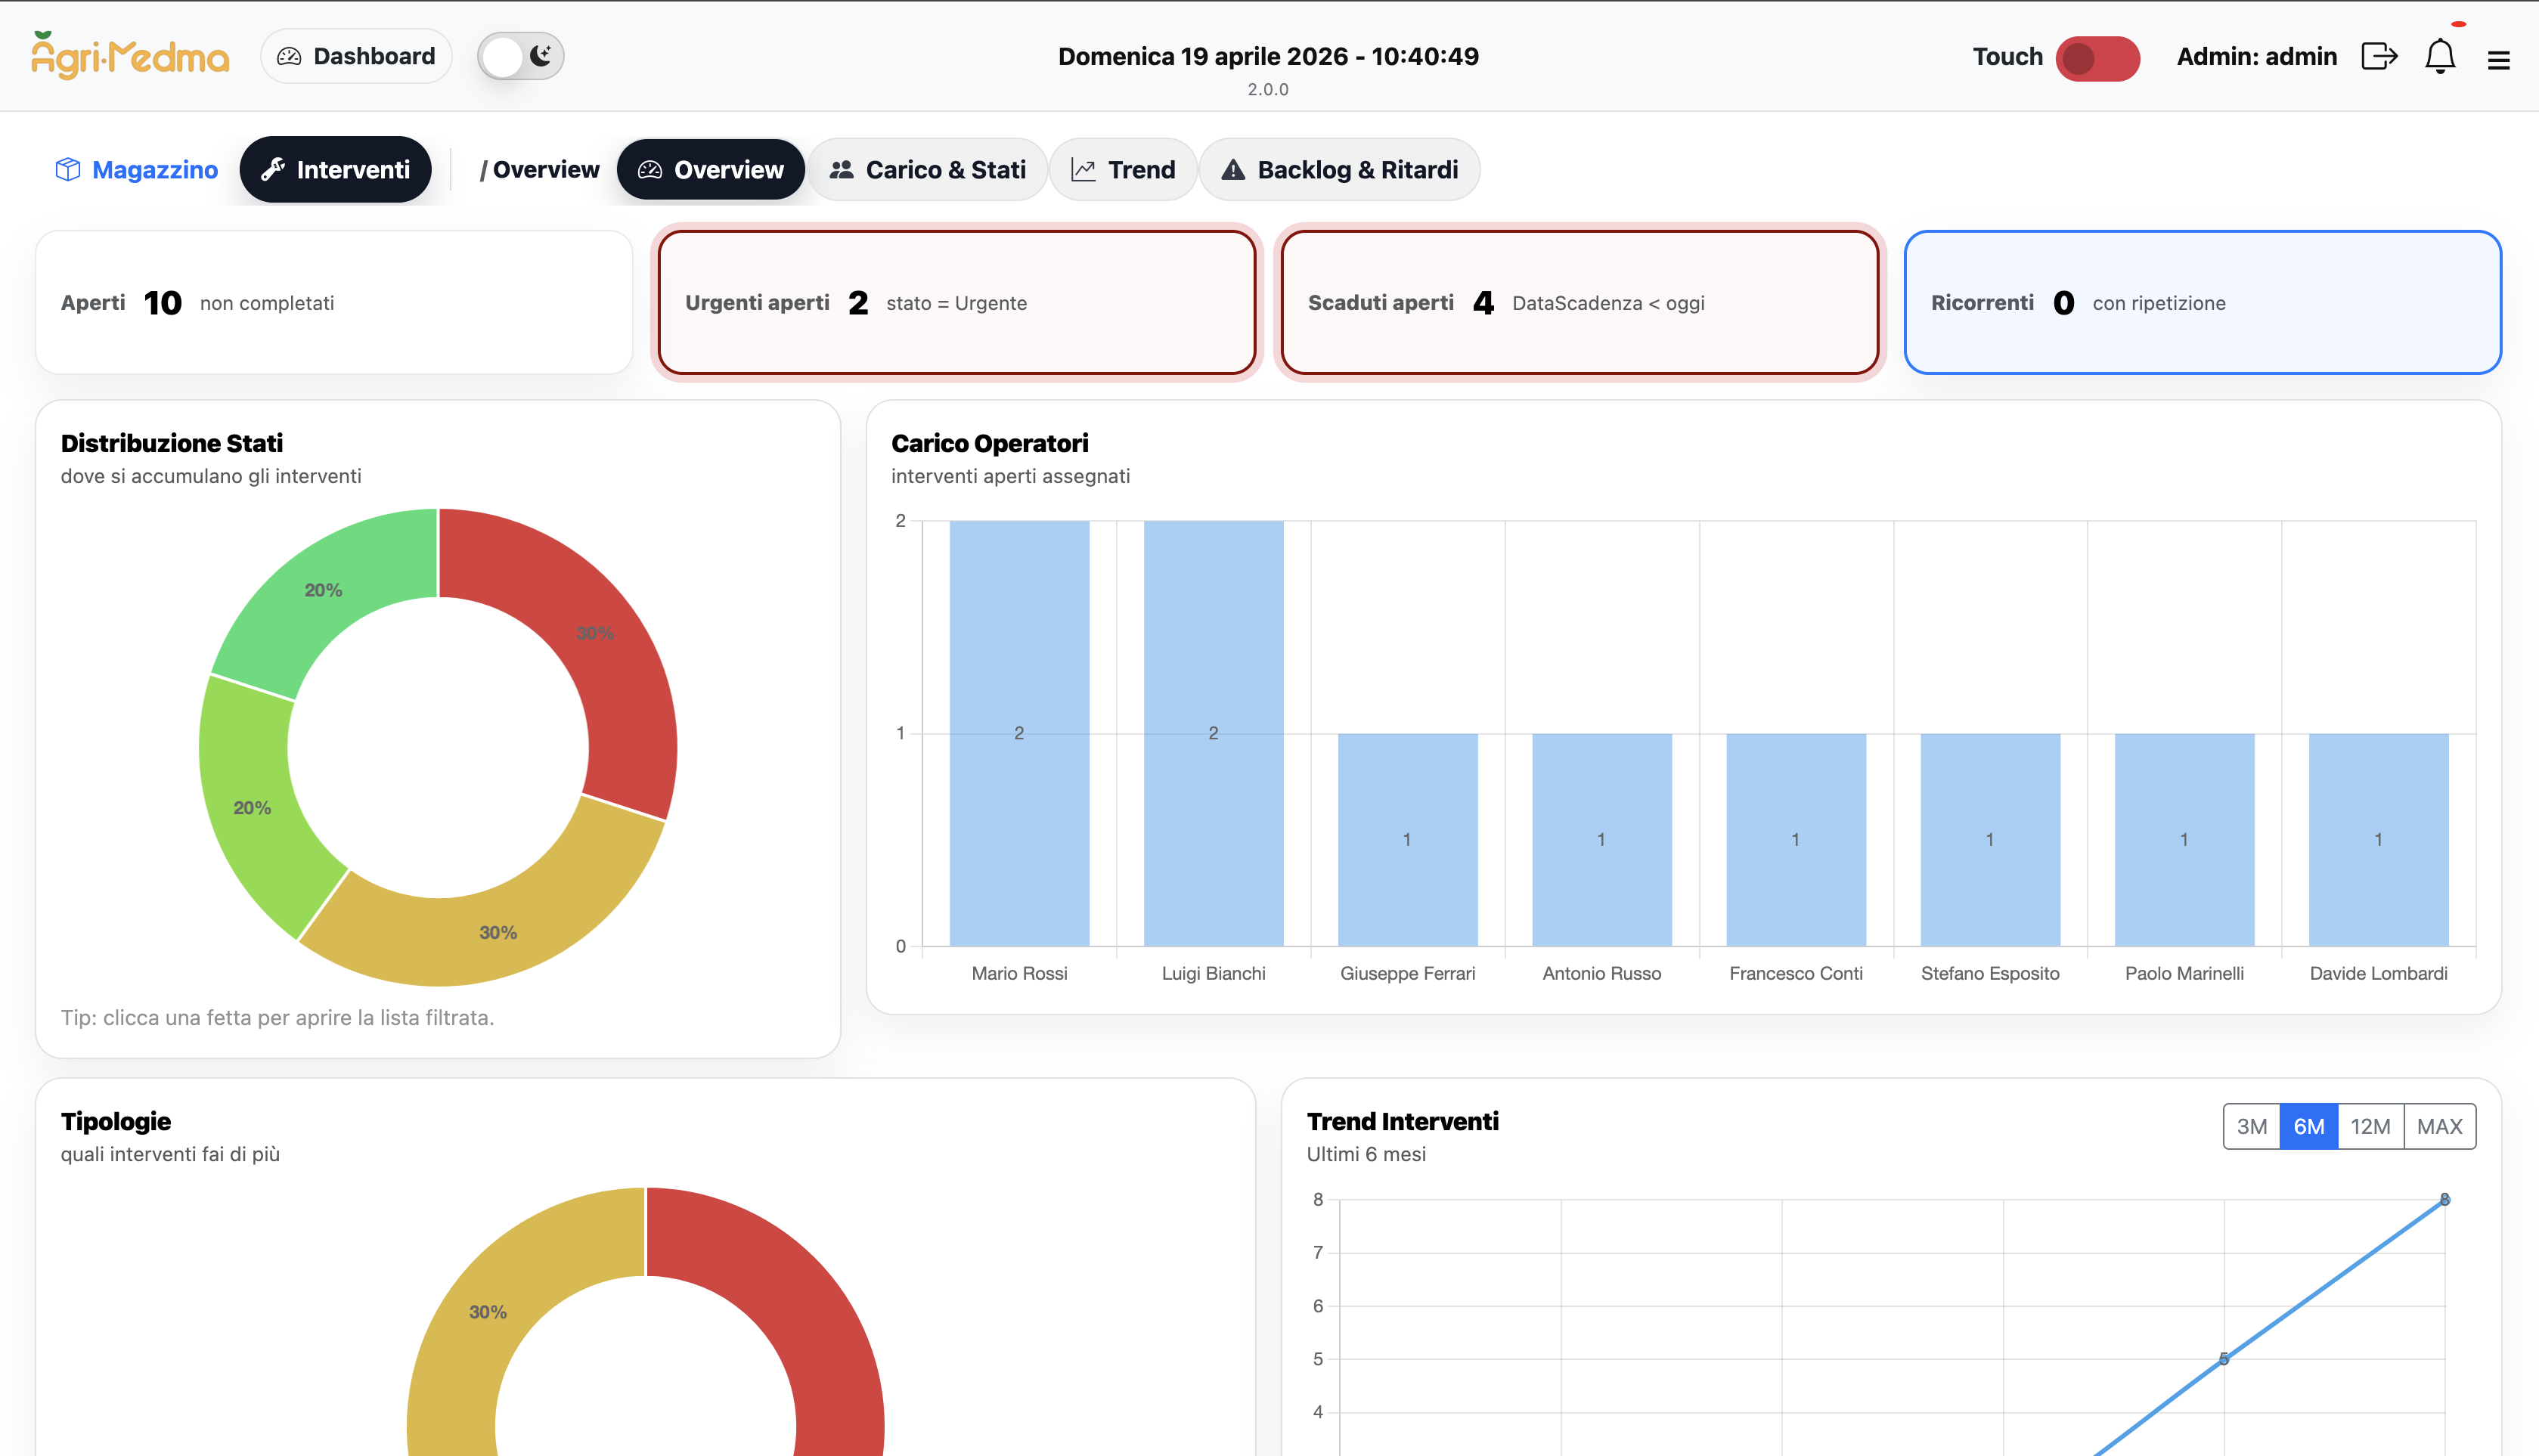Click the / Overview breadcrumb text
The height and width of the screenshot is (1456, 2539).
539,170
